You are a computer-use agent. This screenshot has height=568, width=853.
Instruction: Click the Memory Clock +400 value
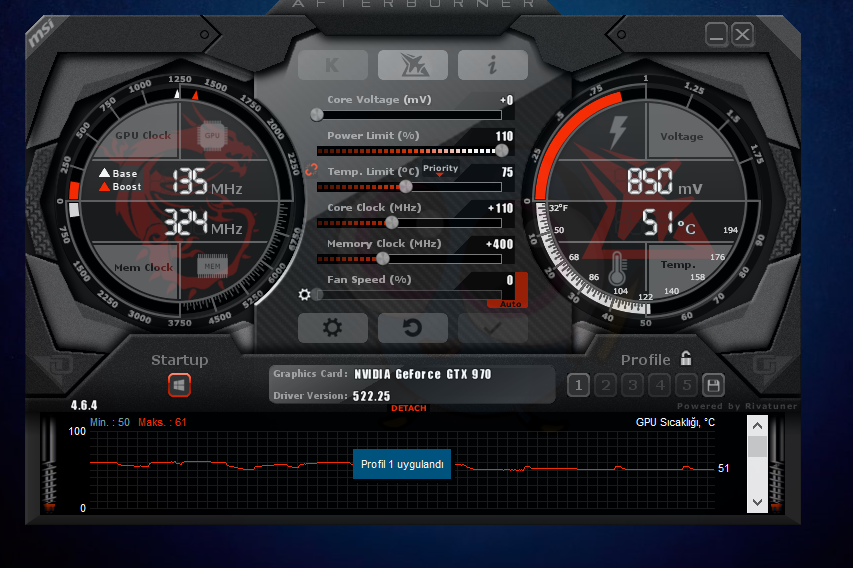click(499, 244)
